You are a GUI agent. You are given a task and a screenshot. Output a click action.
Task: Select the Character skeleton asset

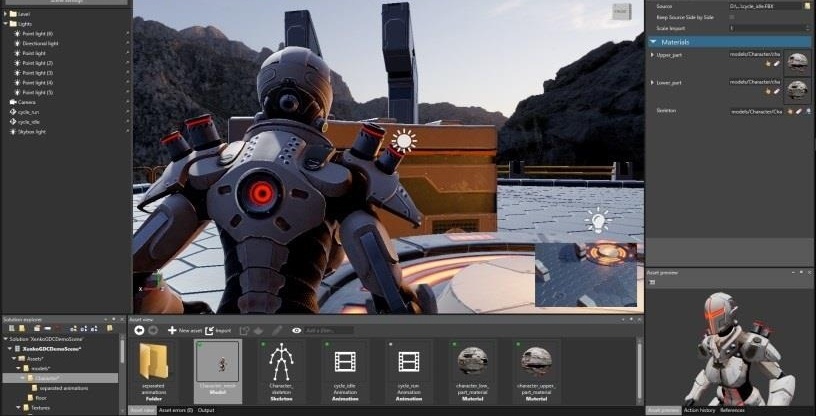click(281, 371)
